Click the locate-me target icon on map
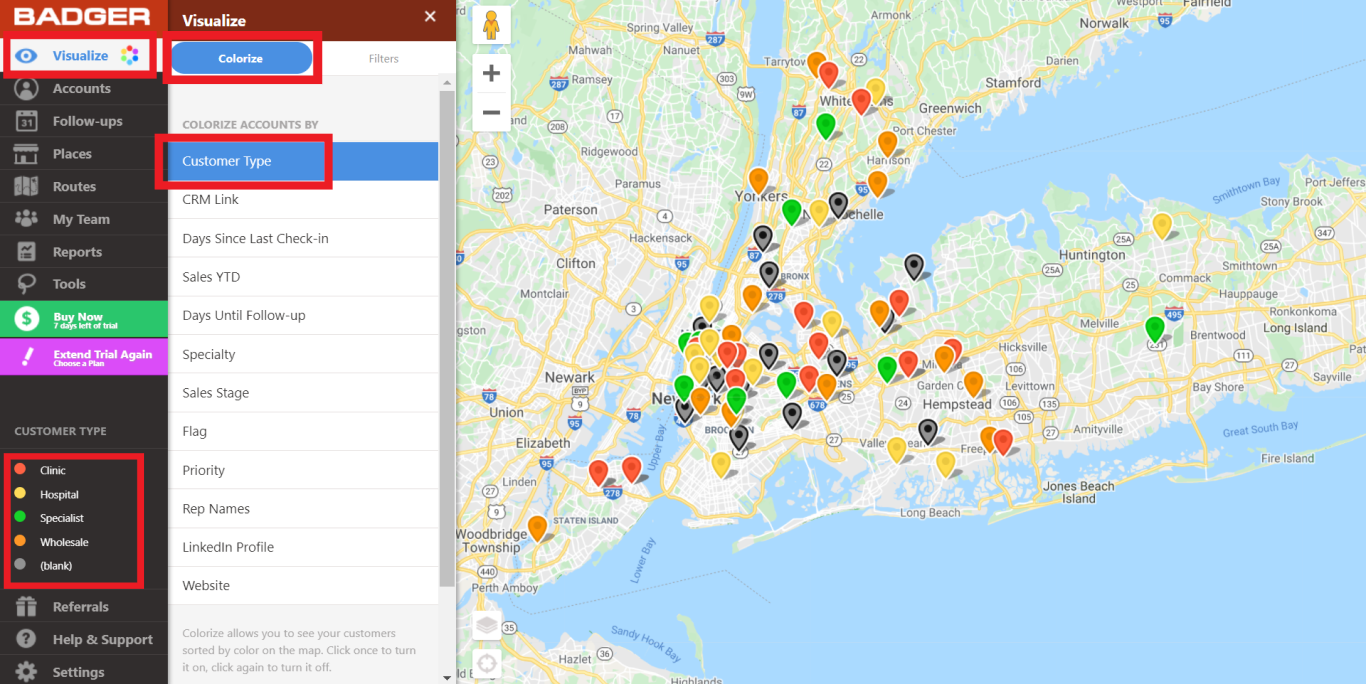This screenshot has width=1366, height=684. click(486, 664)
